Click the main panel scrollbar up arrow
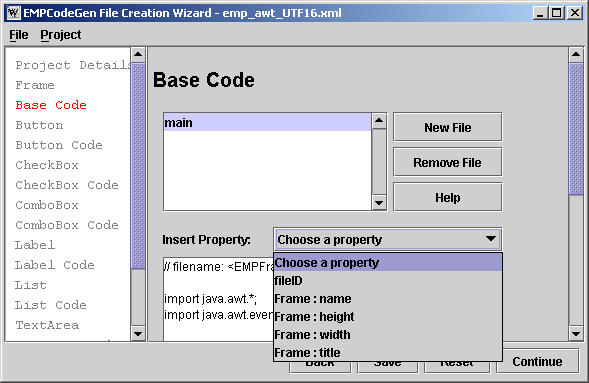Viewport: 589px width, 383px height. tap(575, 54)
